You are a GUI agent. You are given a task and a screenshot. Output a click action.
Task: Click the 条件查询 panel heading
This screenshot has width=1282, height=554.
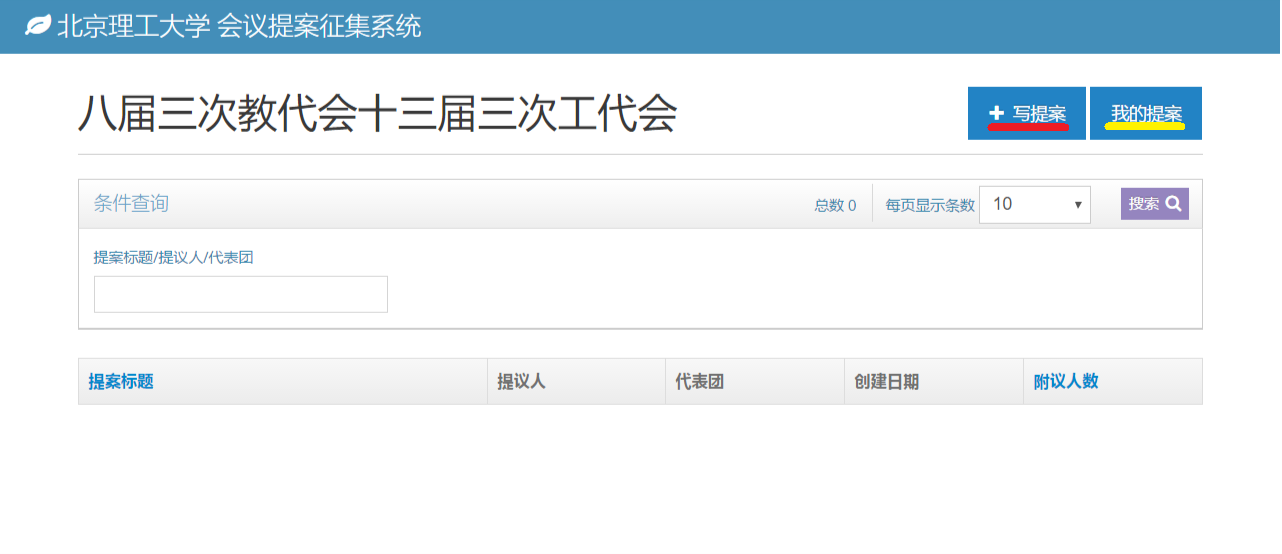pos(131,204)
